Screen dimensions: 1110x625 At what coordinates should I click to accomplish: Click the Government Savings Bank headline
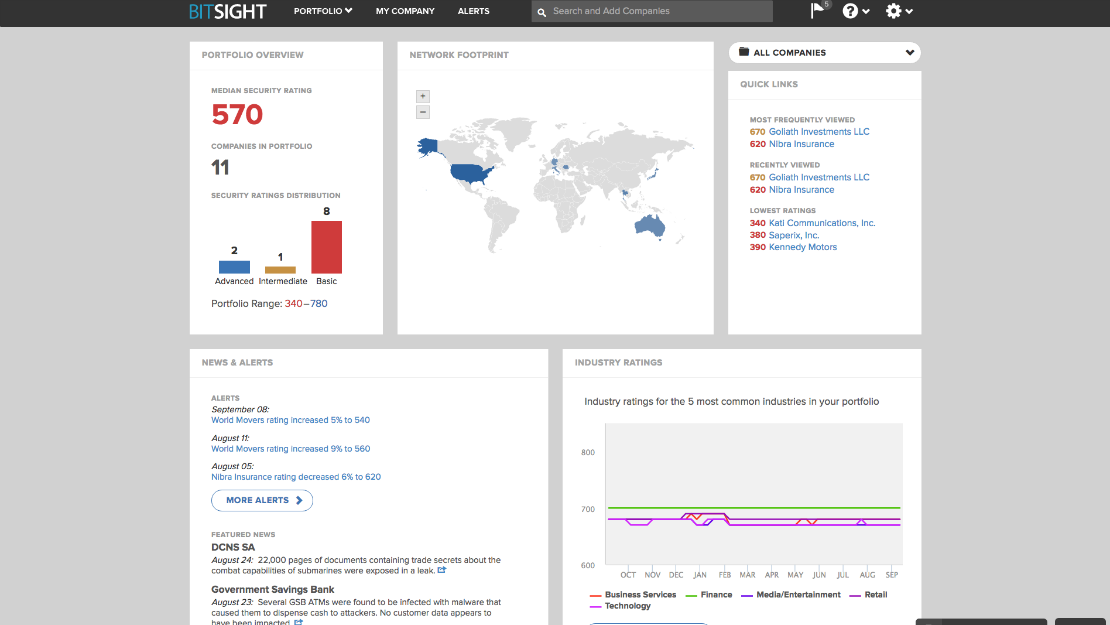click(x=273, y=590)
